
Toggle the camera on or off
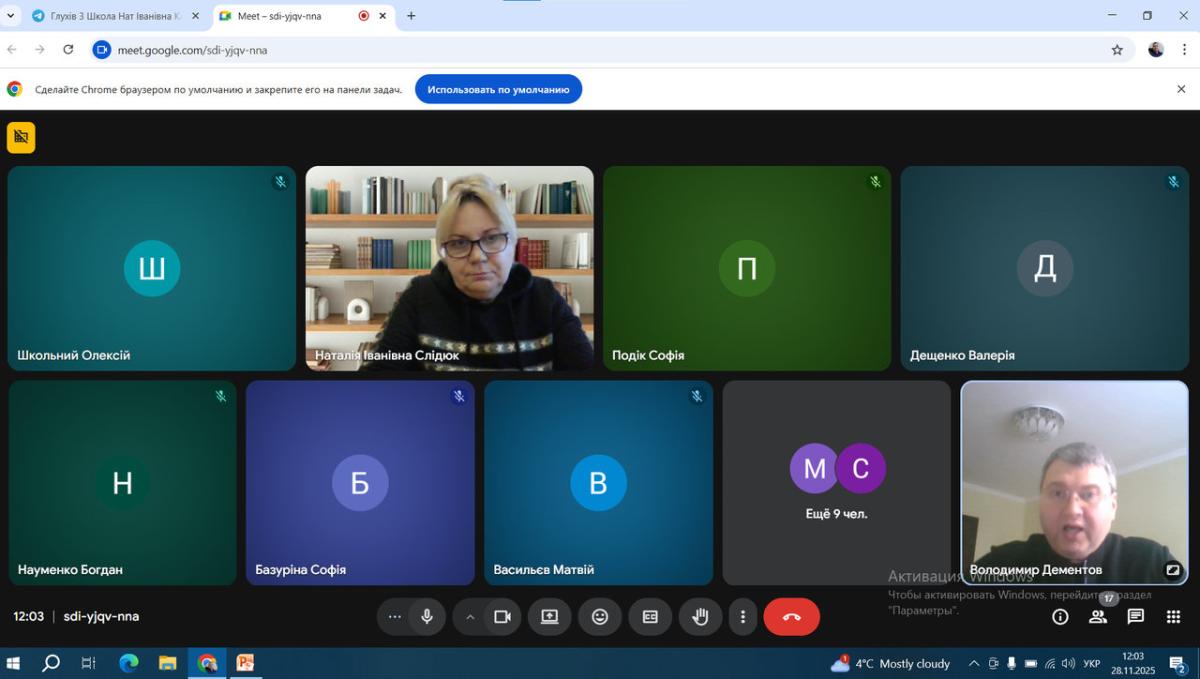pyautogui.click(x=502, y=617)
